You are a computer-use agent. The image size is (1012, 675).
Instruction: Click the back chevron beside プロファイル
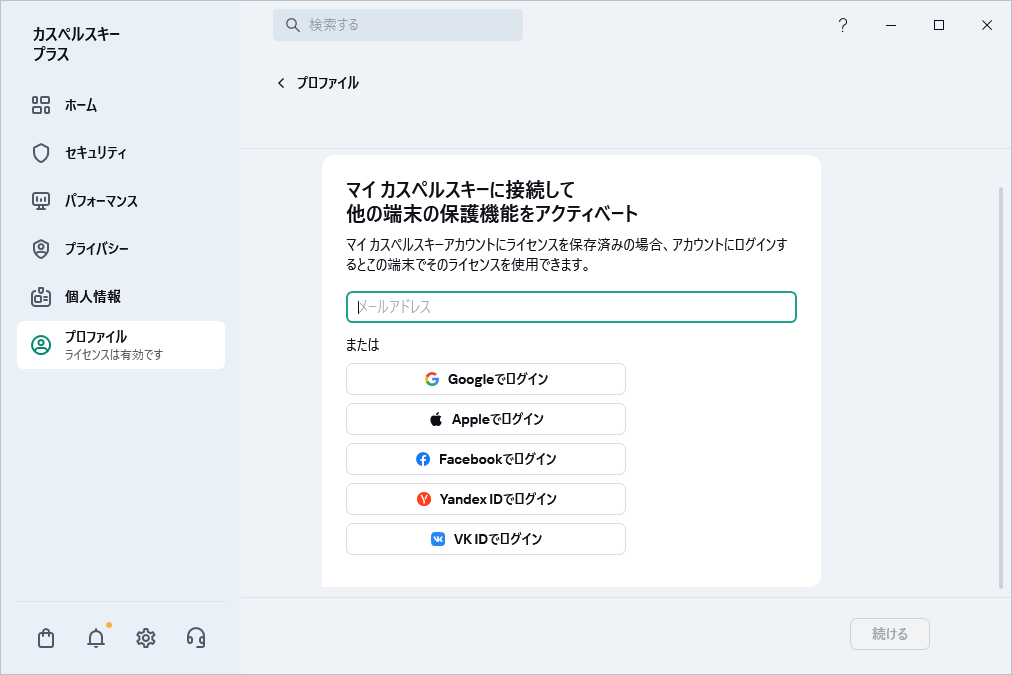[x=281, y=83]
